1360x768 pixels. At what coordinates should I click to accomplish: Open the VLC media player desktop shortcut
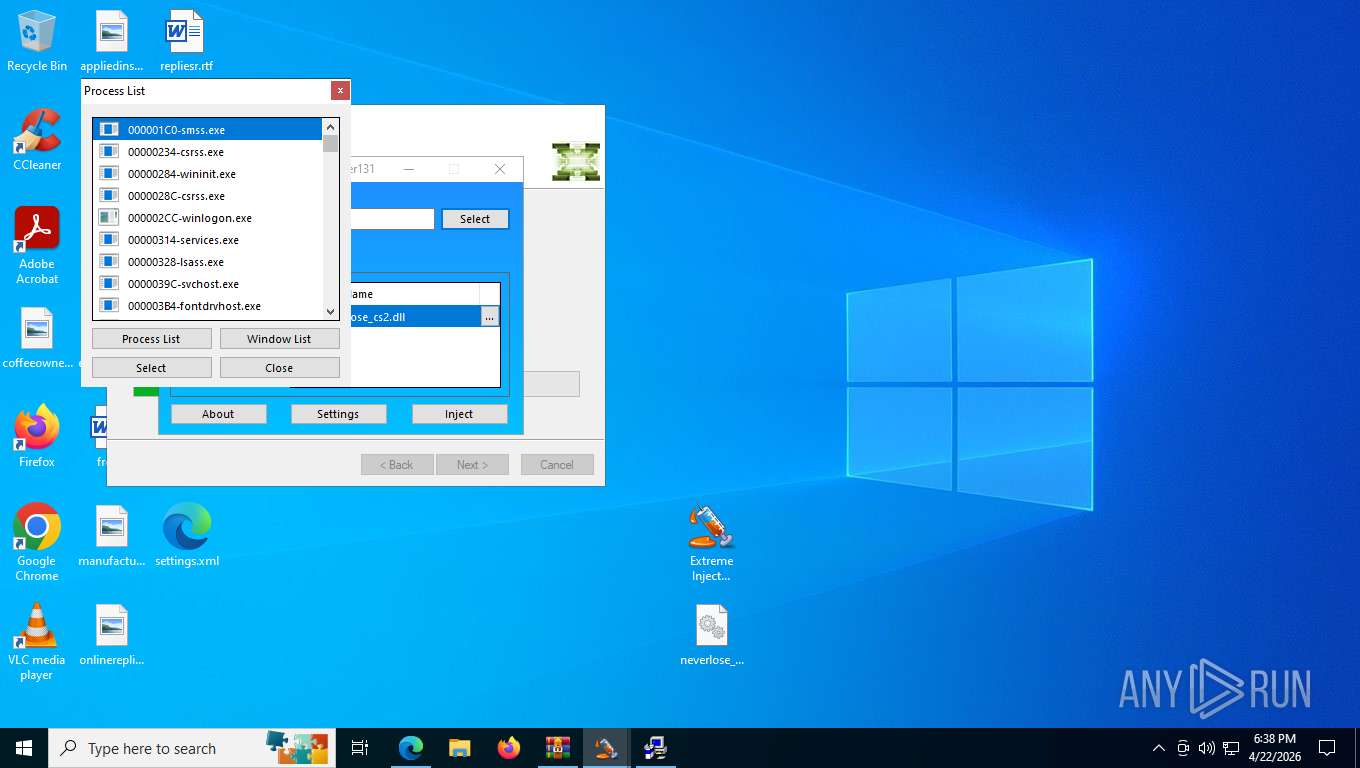point(37,642)
